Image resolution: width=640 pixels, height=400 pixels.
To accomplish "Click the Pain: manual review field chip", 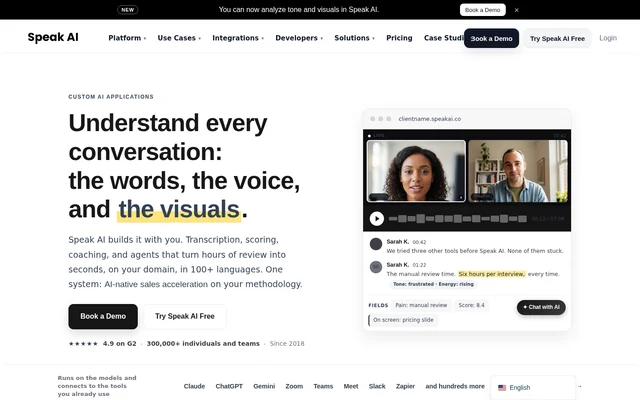I will click(421, 305).
